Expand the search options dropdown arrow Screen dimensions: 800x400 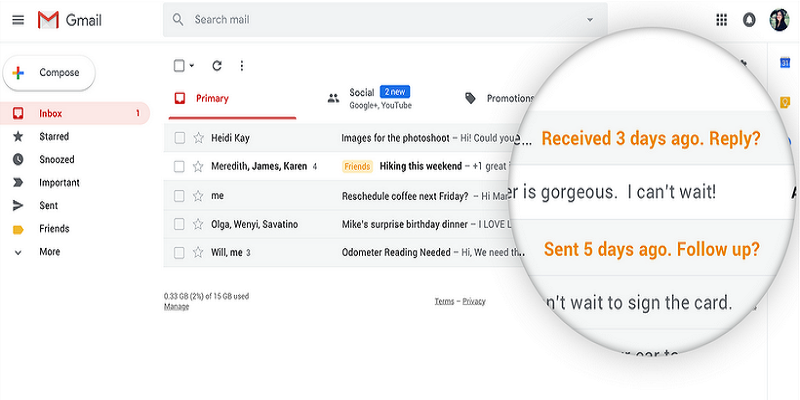[x=590, y=20]
